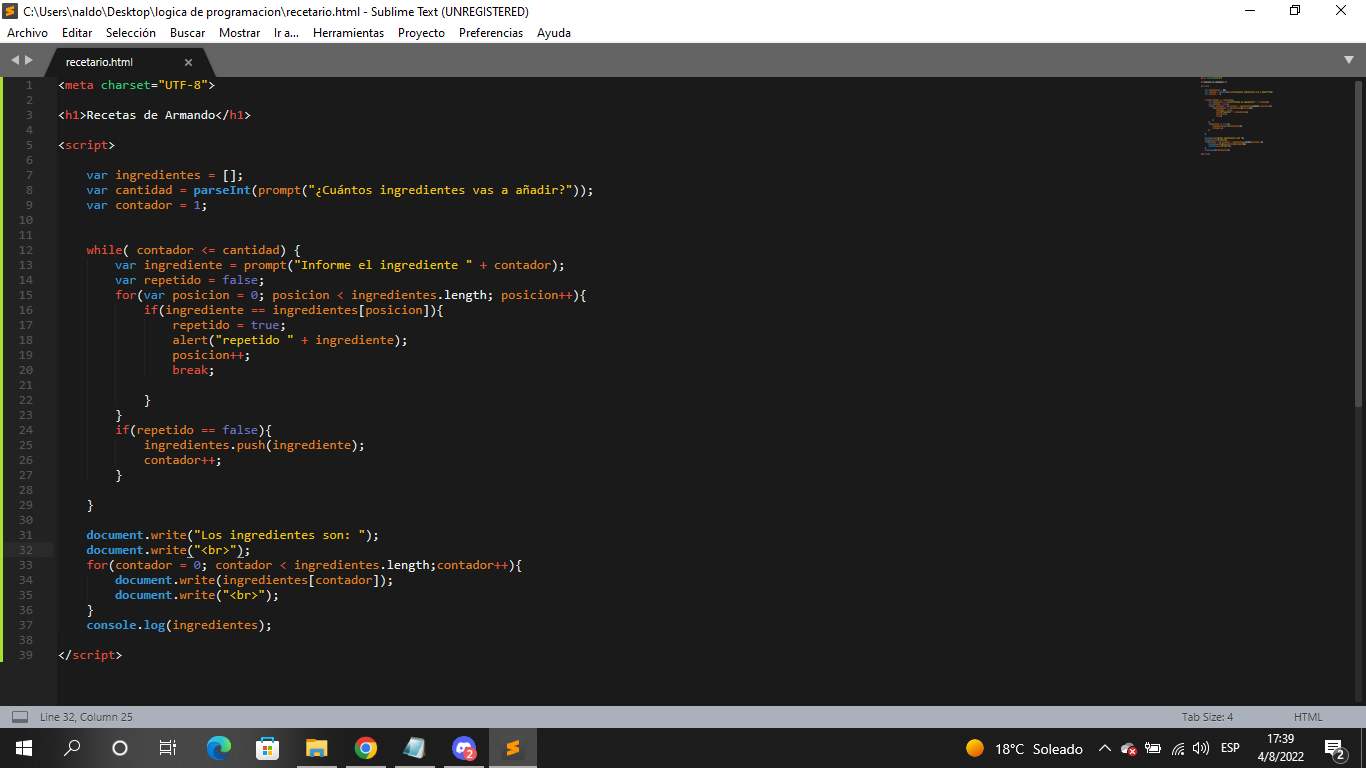Viewport: 1366px width, 768px height.
Task: Click the break; statement on line 20
Action: click(193, 370)
